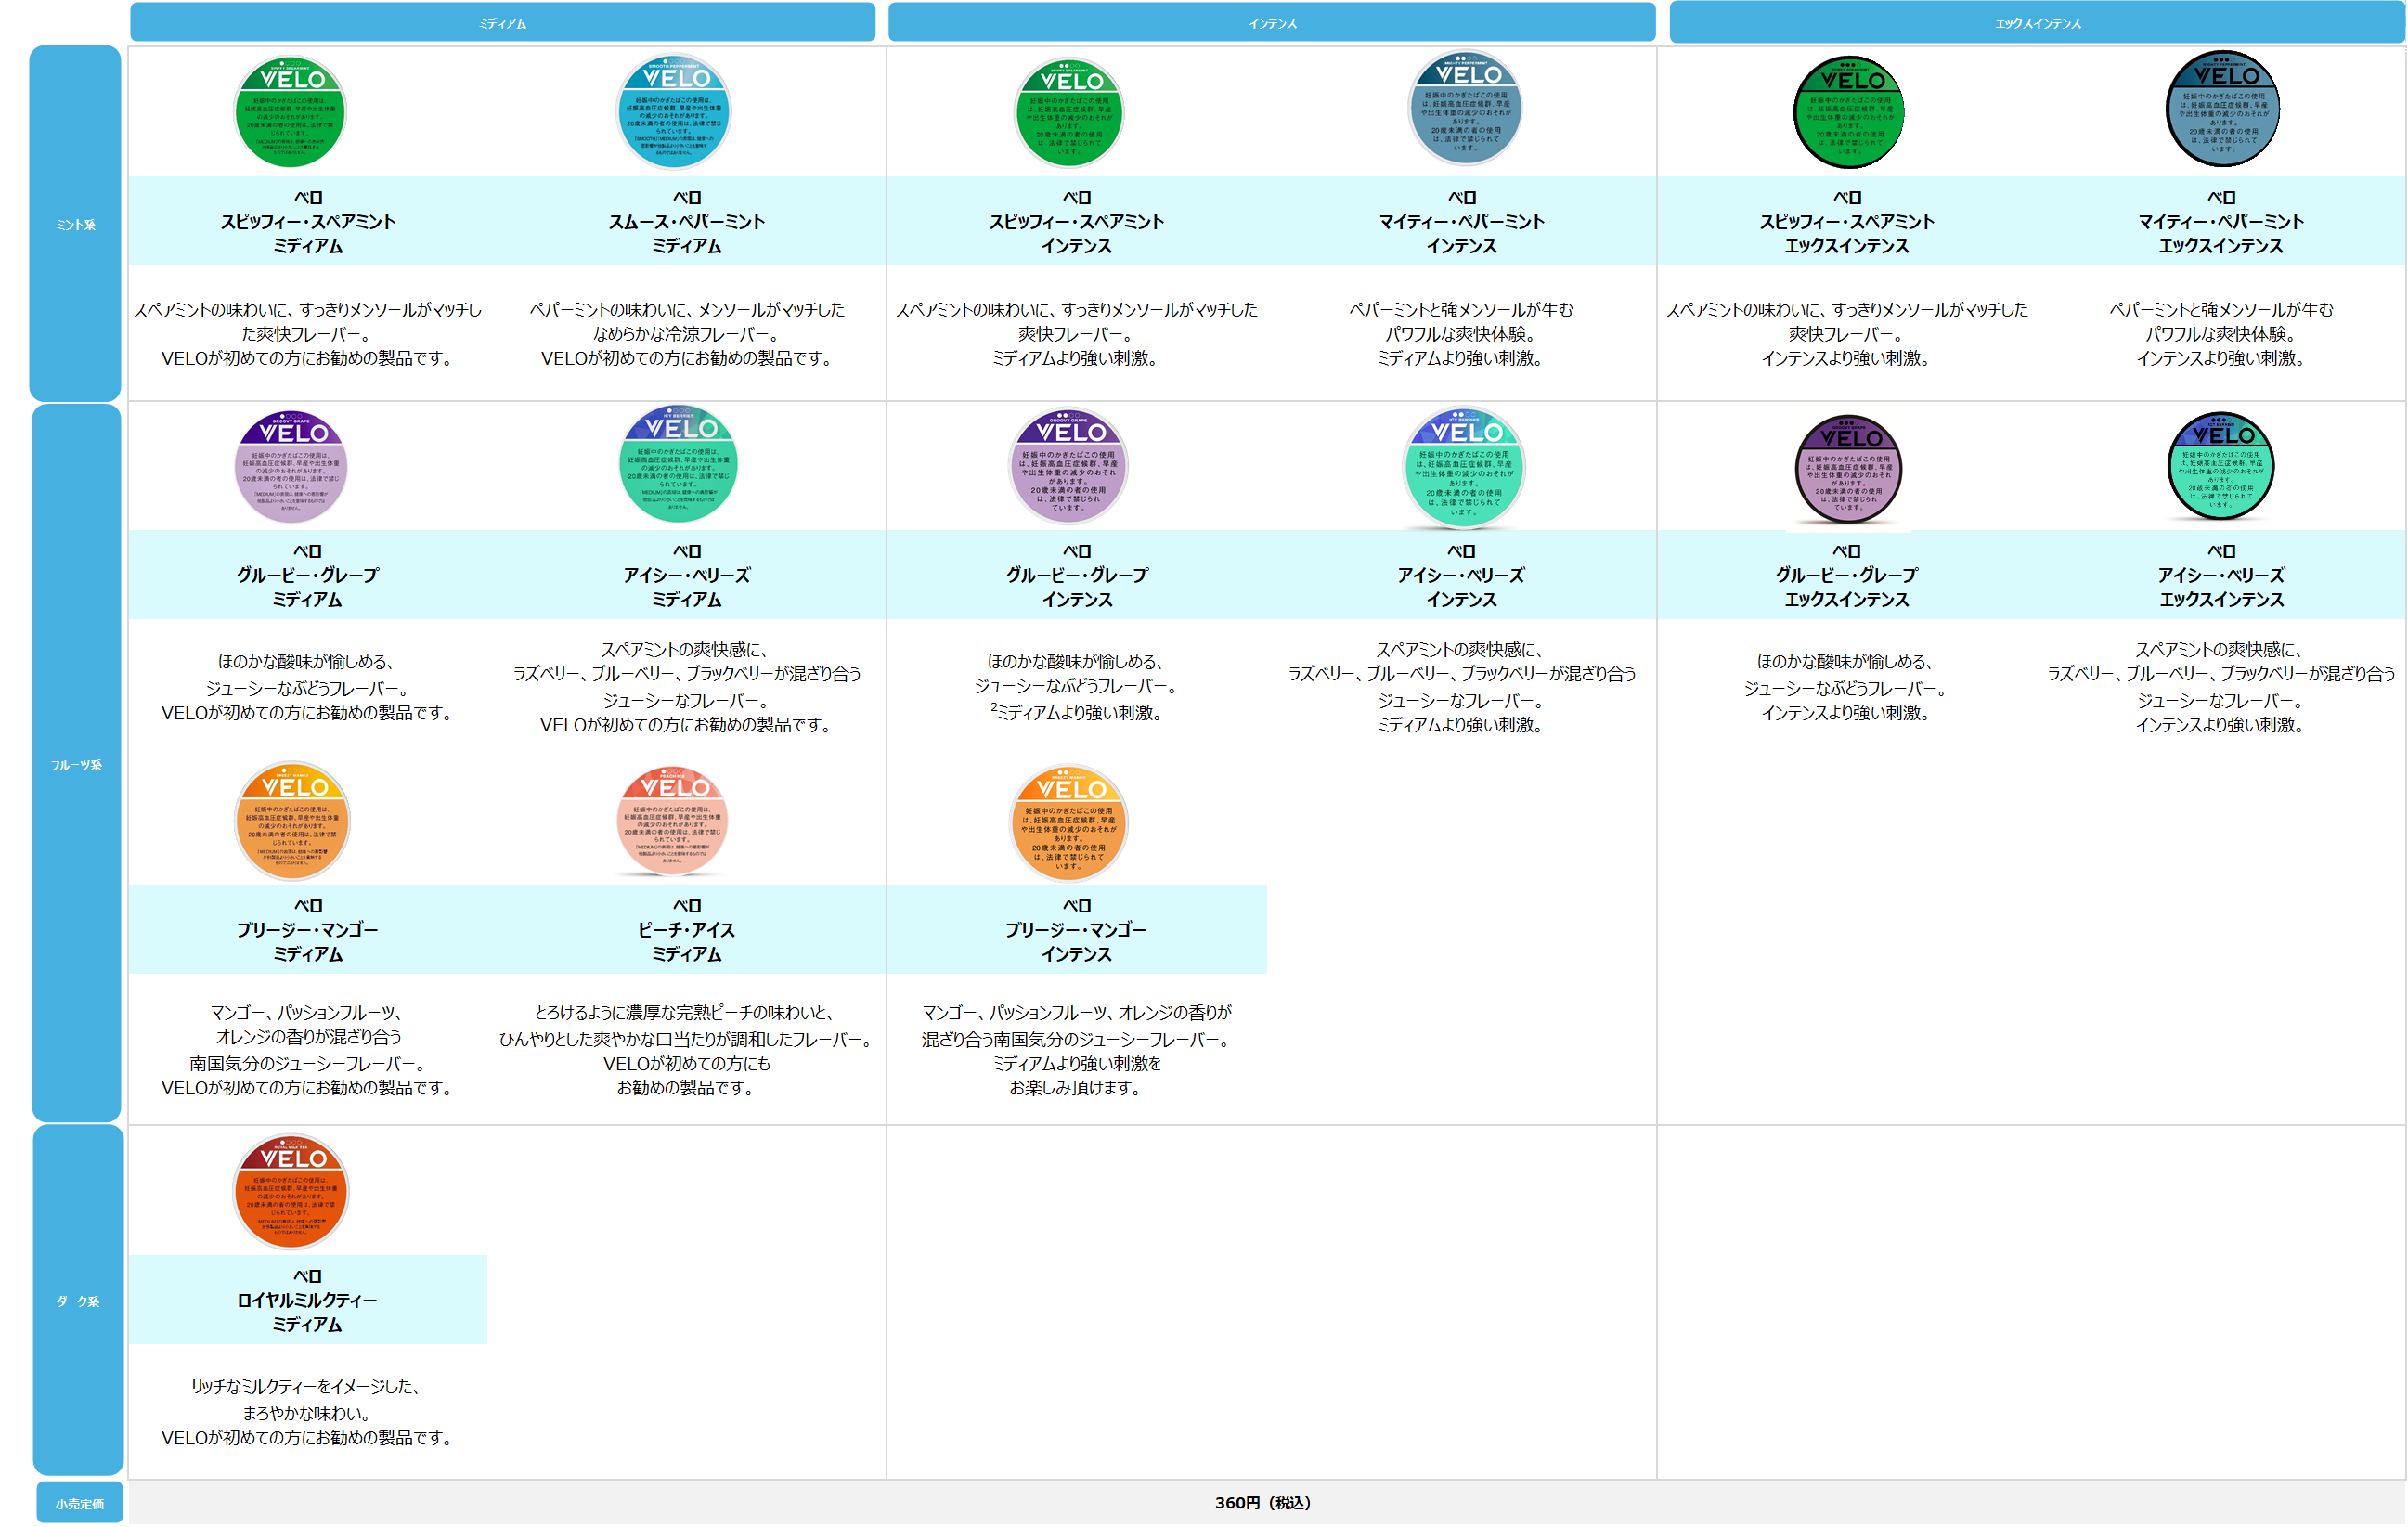This screenshot has width=2408, height=1527.
Task: Select the ミント系 category label
Action: click(76, 224)
